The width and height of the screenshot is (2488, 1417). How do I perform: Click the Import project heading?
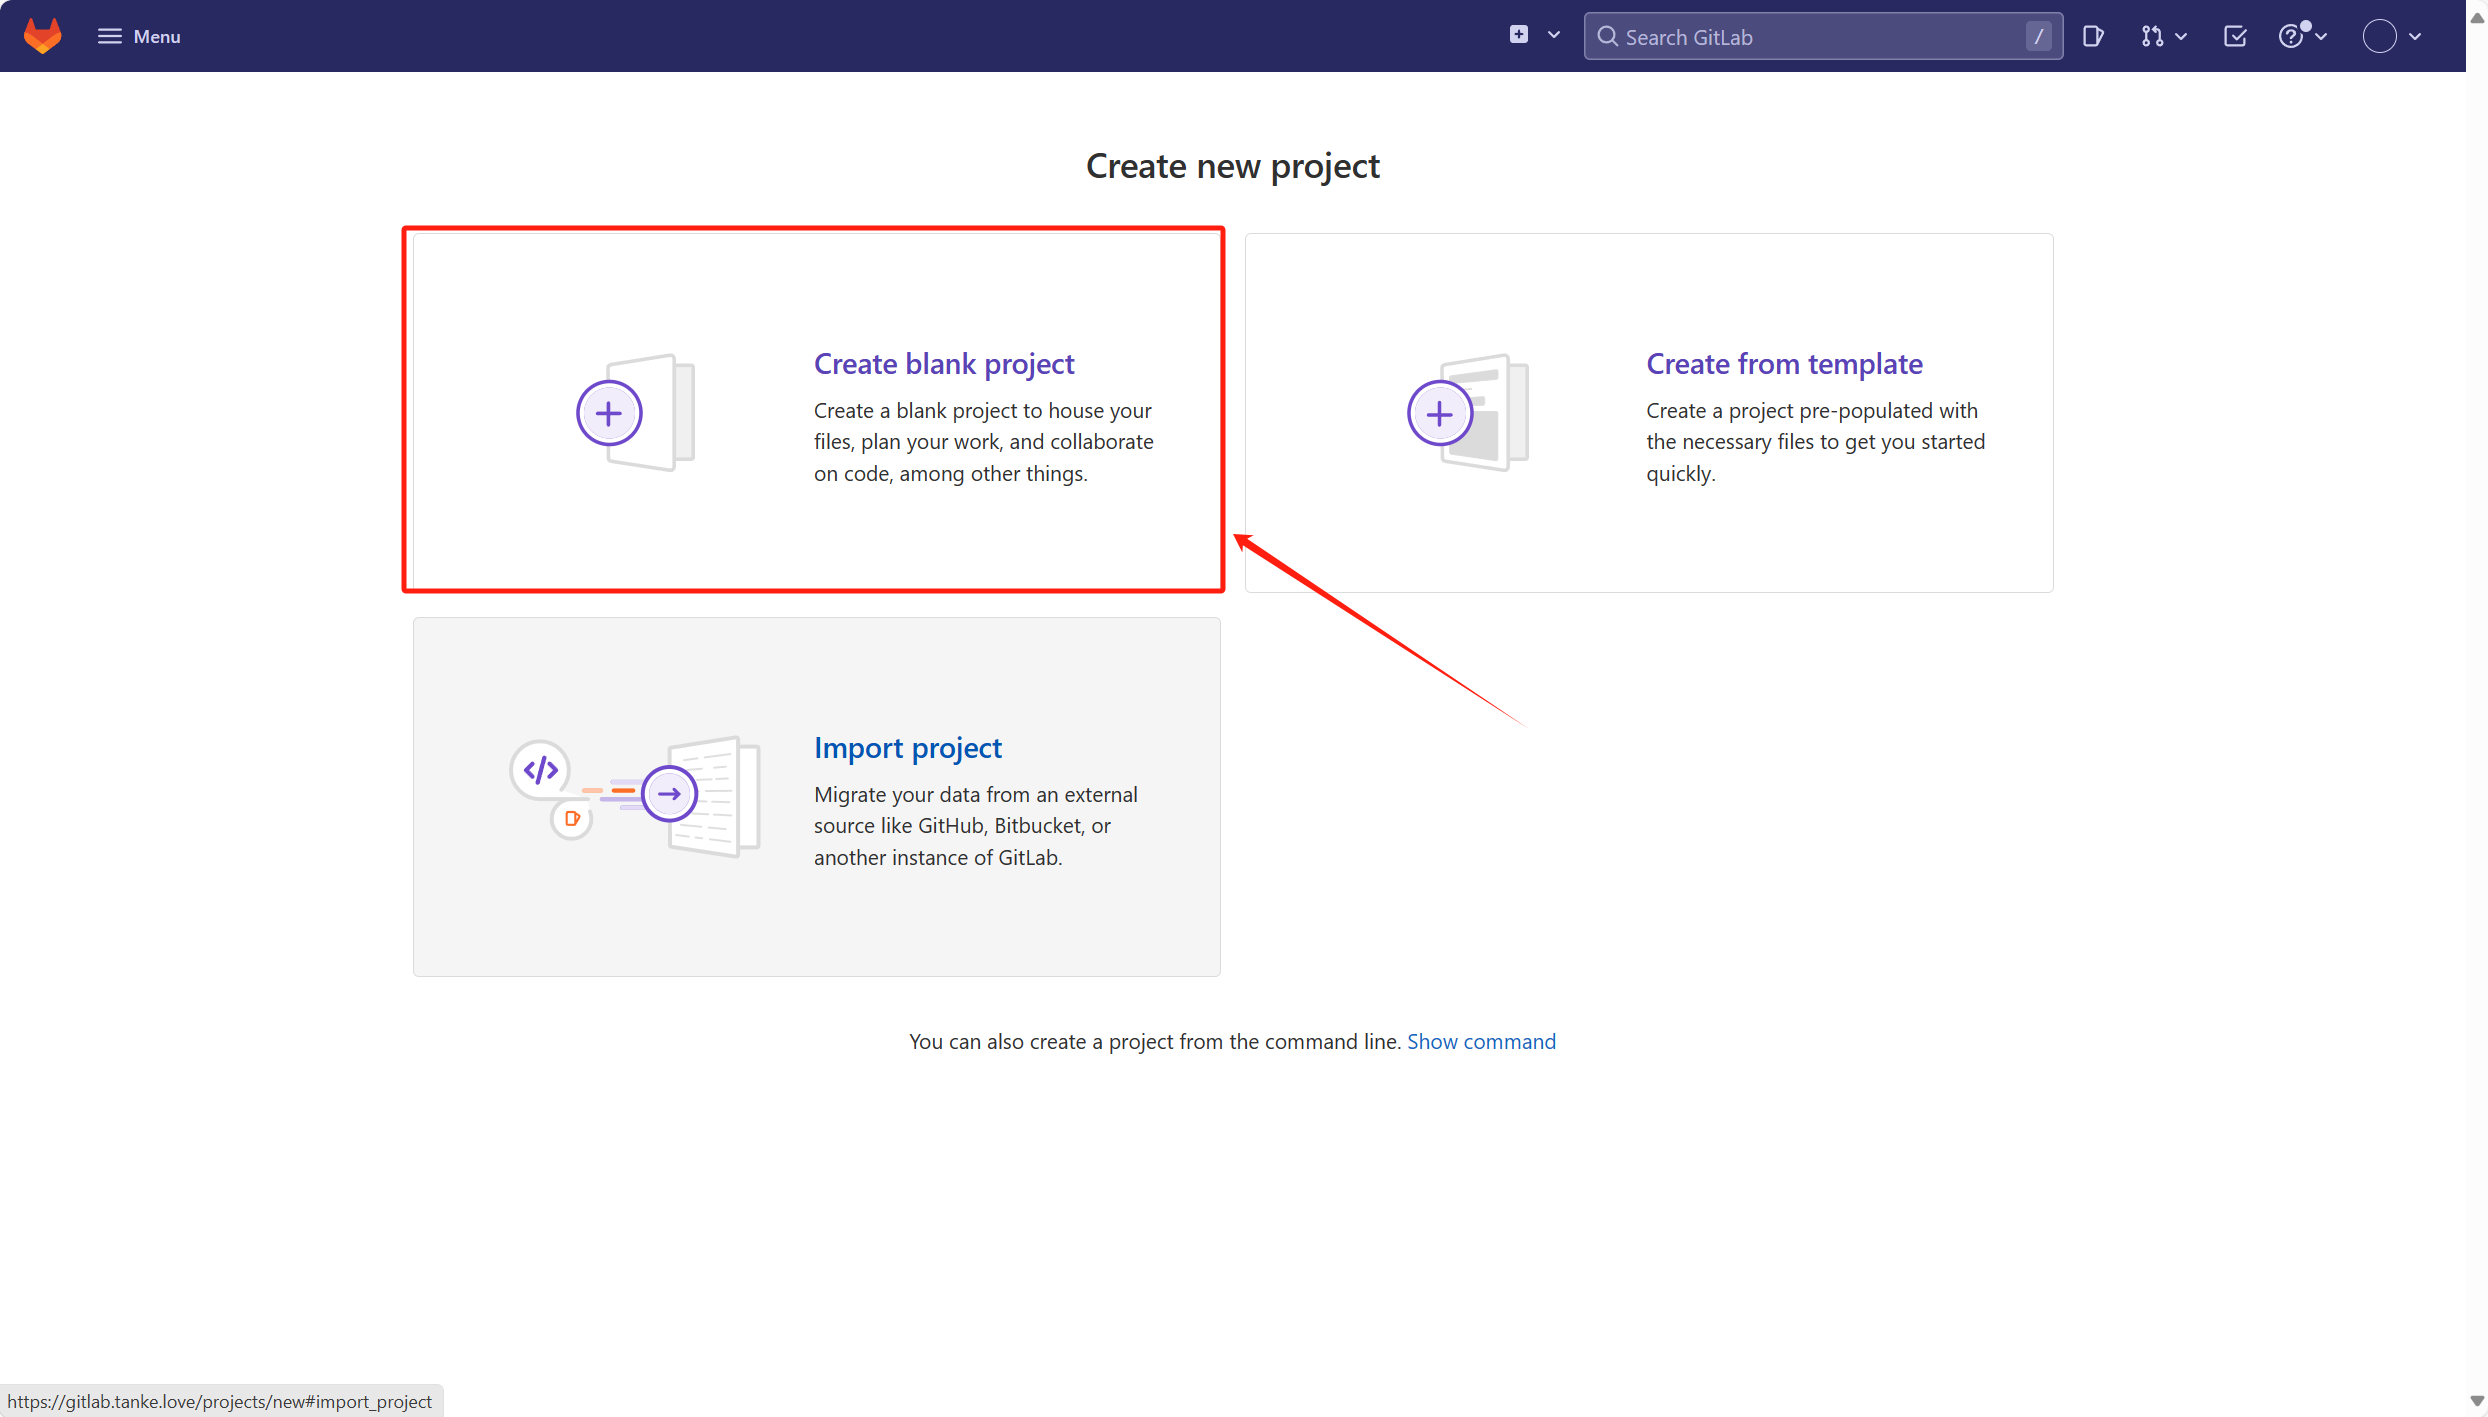[907, 748]
